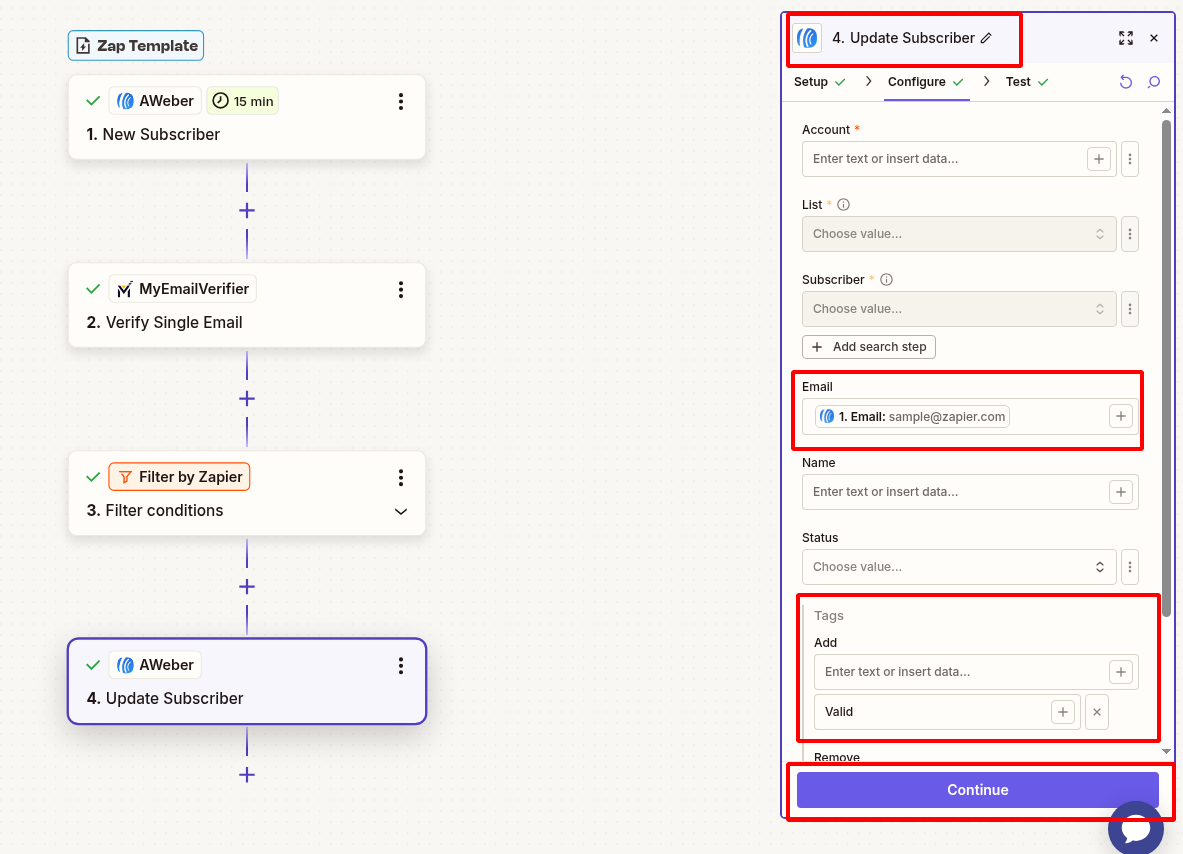Expand the step editor to full screen

pos(1126,38)
